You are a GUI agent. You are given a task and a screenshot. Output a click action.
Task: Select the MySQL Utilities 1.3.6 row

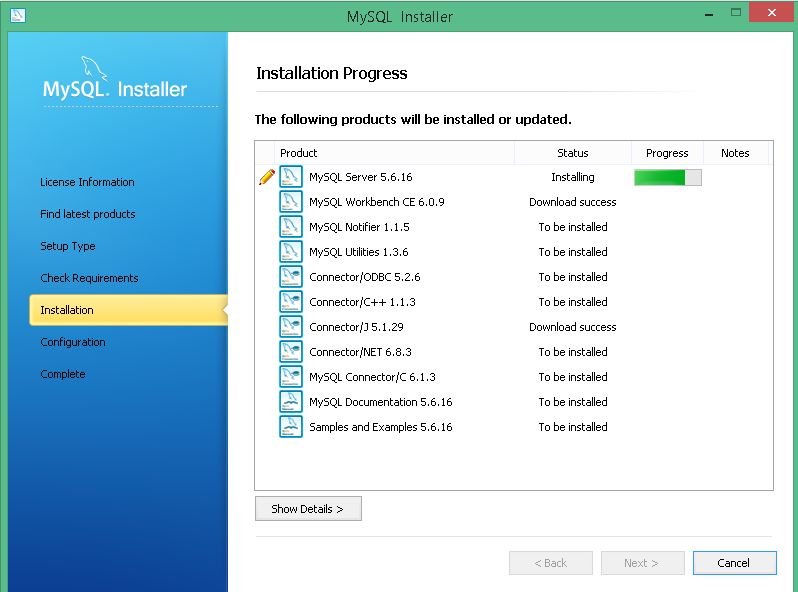click(x=359, y=252)
